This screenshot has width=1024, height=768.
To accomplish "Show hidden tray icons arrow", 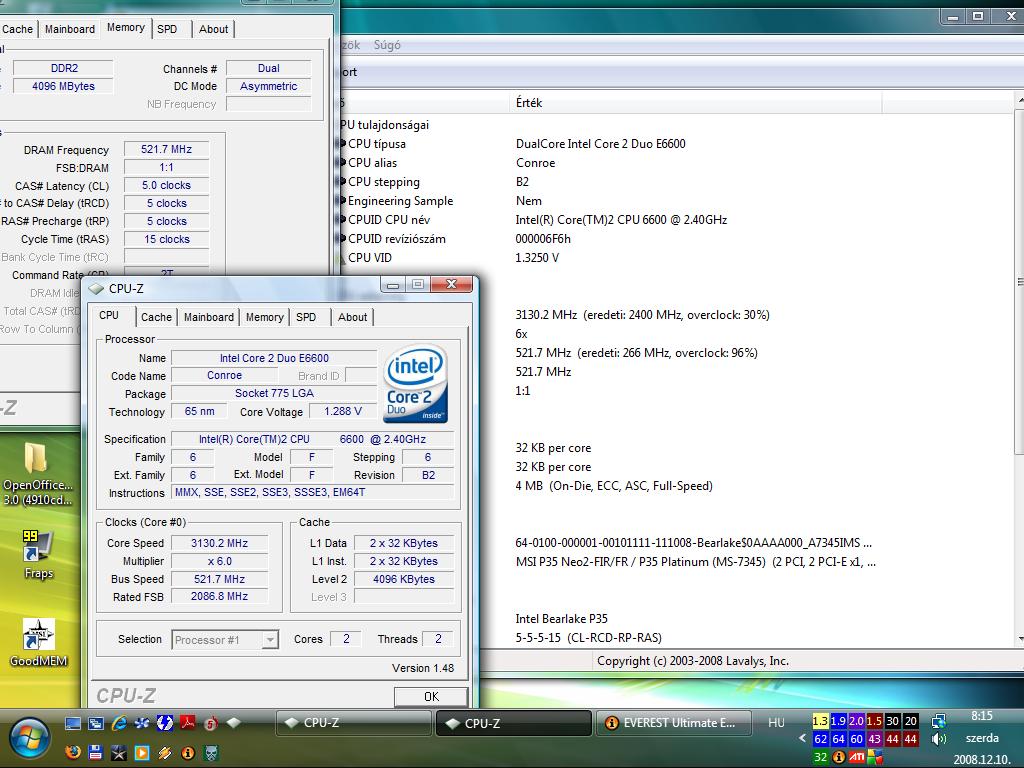I will pyautogui.click(x=802, y=739).
